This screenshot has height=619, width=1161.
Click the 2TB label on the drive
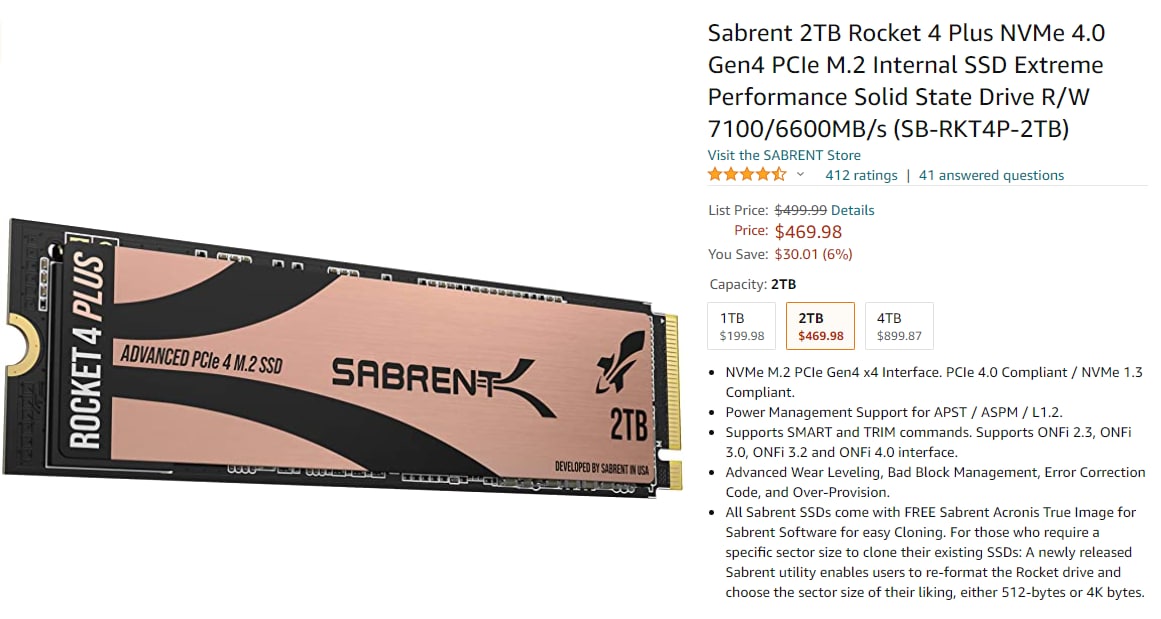click(x=629, y=424)
